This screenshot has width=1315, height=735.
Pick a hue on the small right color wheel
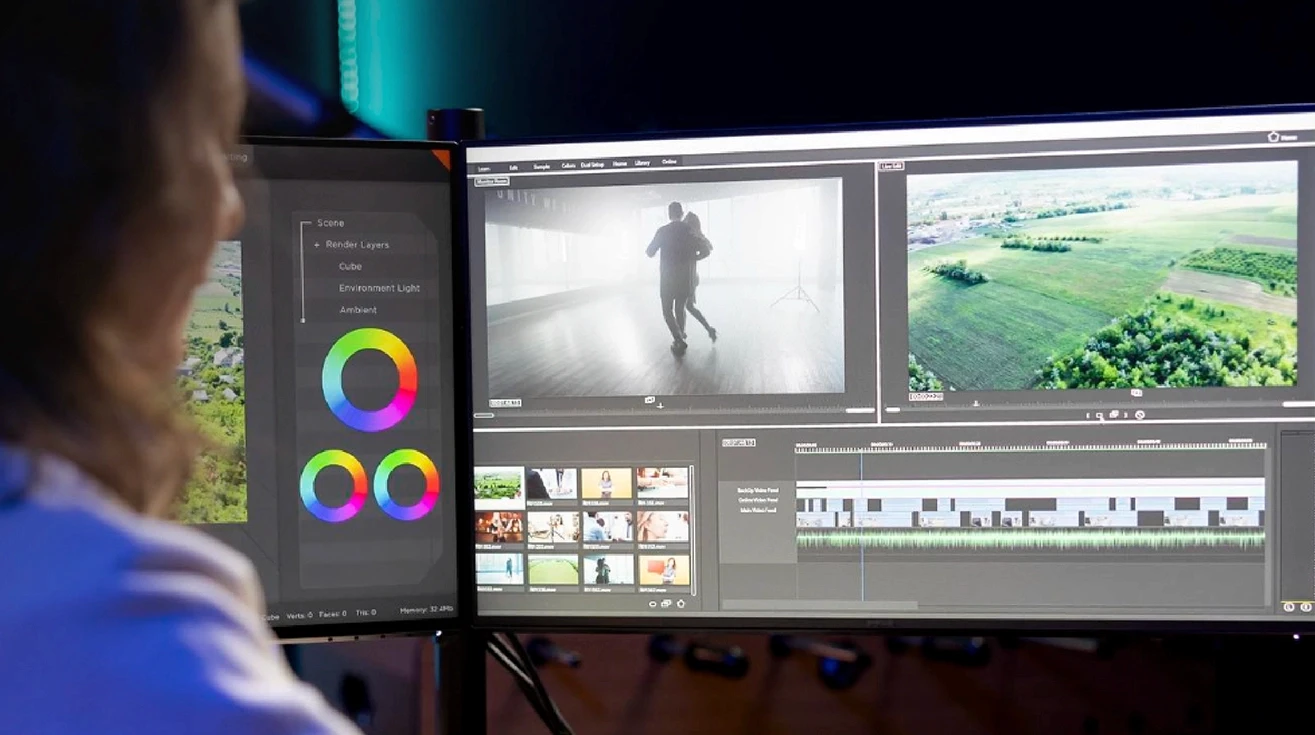[x=406, y=484]
